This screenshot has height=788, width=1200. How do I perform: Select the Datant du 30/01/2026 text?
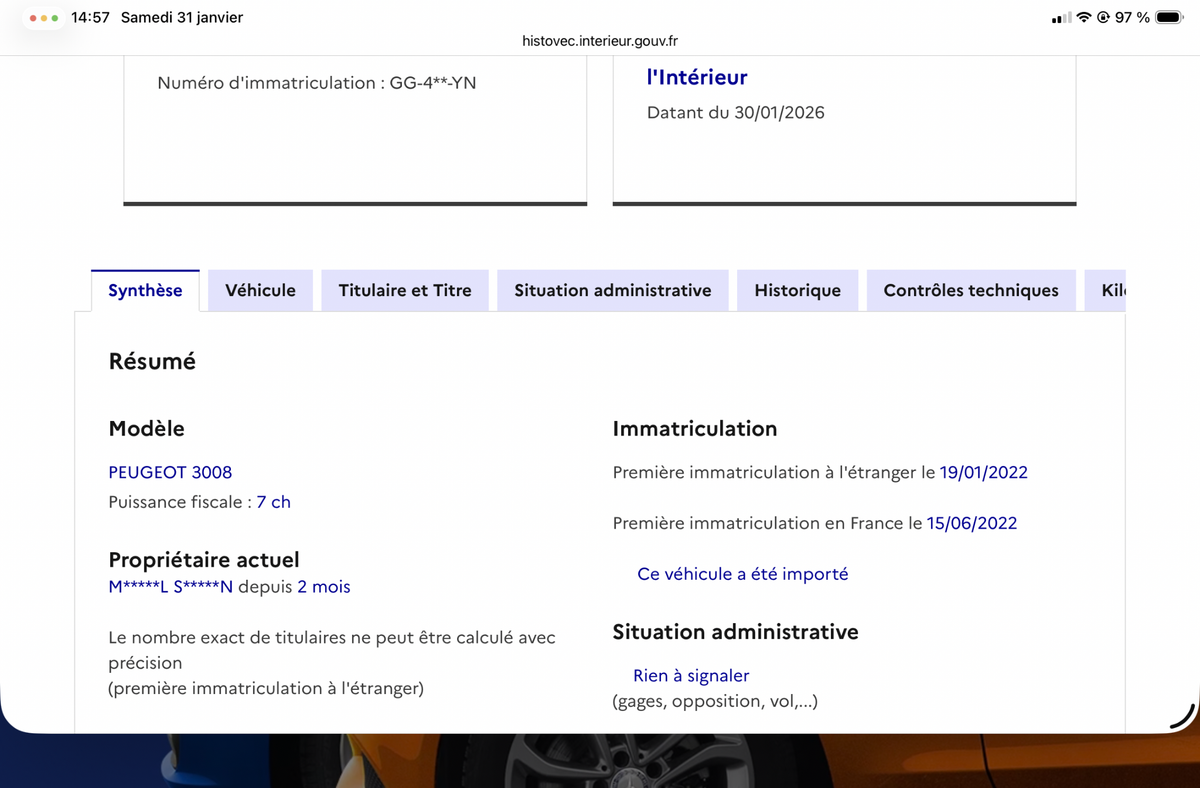[x=736, y=113]
